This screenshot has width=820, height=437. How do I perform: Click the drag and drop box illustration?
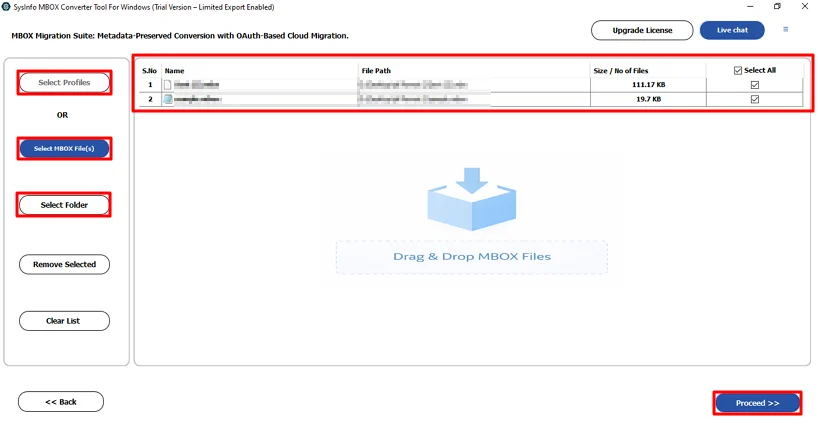click(472, 199)
